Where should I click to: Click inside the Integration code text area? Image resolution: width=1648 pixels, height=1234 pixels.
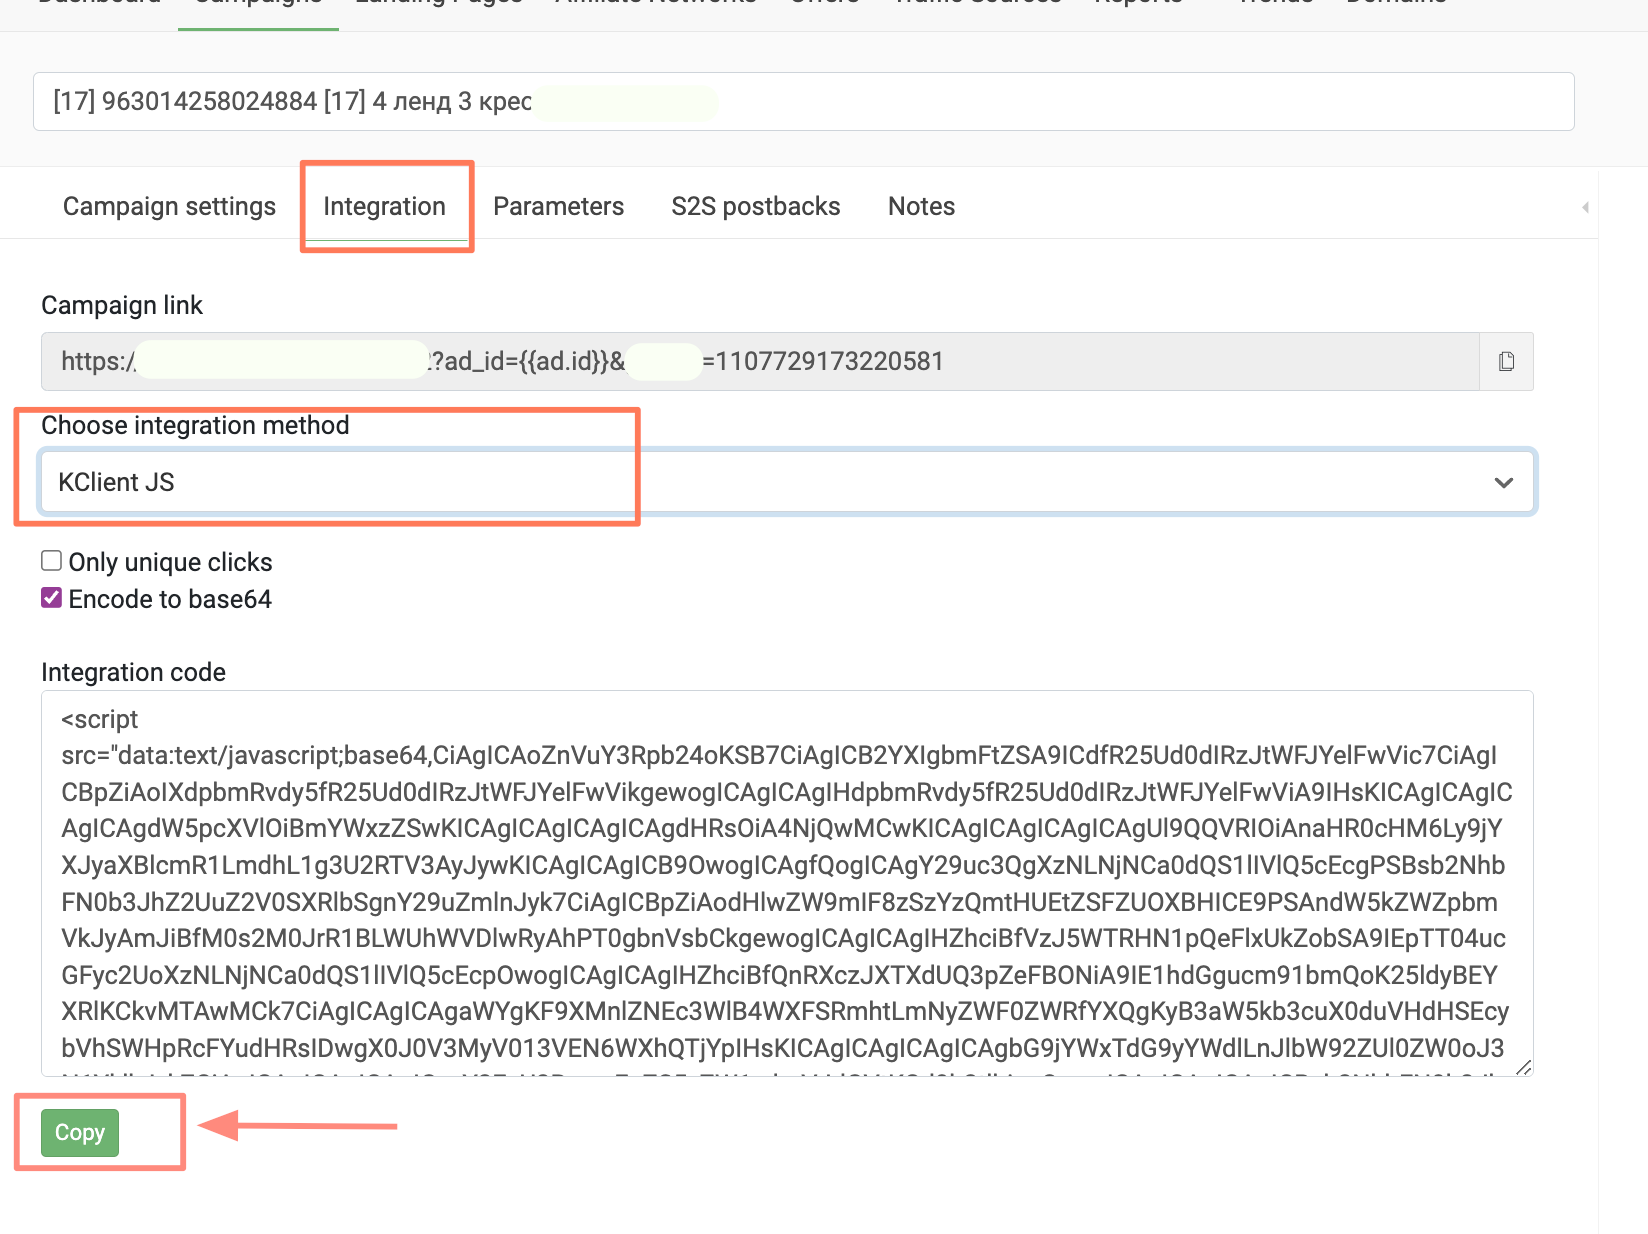coord(787,883)
